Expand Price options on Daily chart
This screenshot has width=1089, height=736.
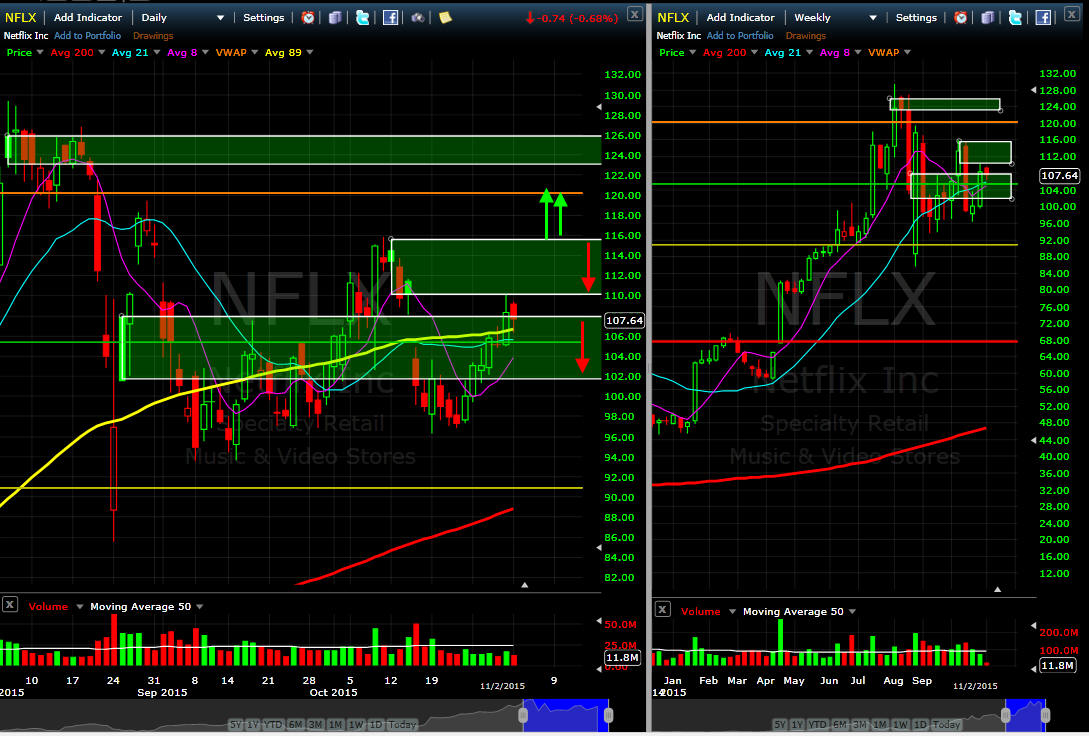click(39, 53)
